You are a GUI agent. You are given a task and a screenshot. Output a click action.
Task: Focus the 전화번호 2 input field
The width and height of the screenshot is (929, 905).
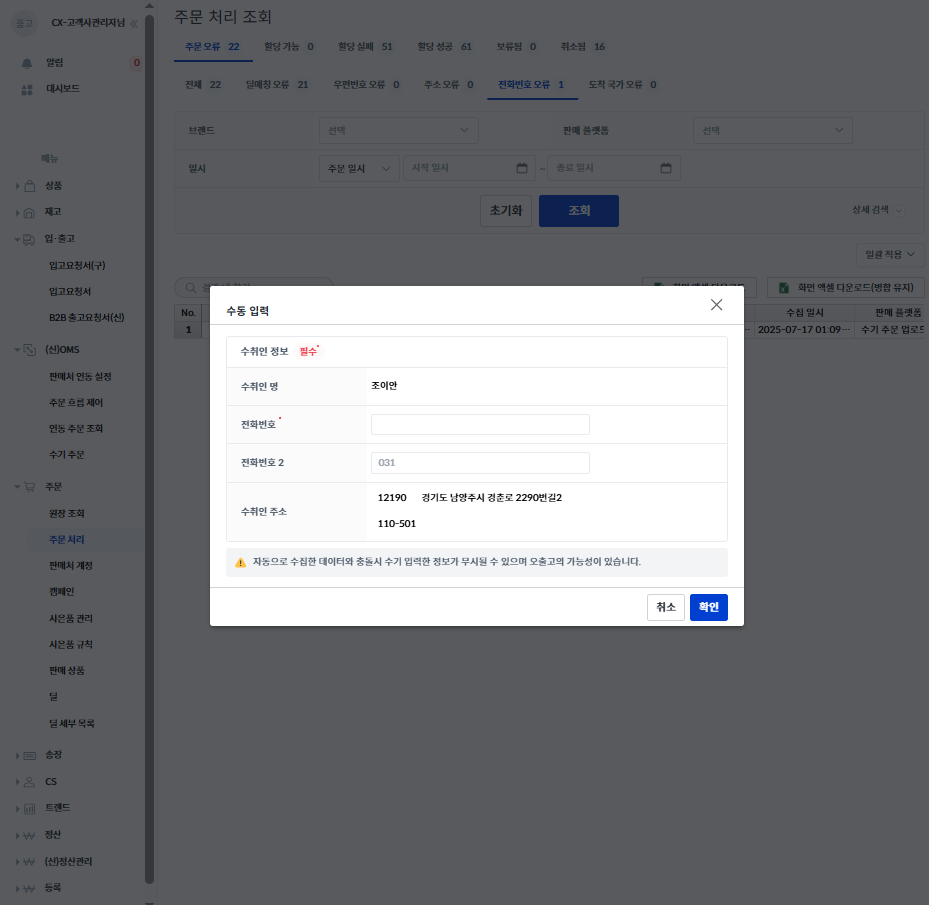click(480, 463)
